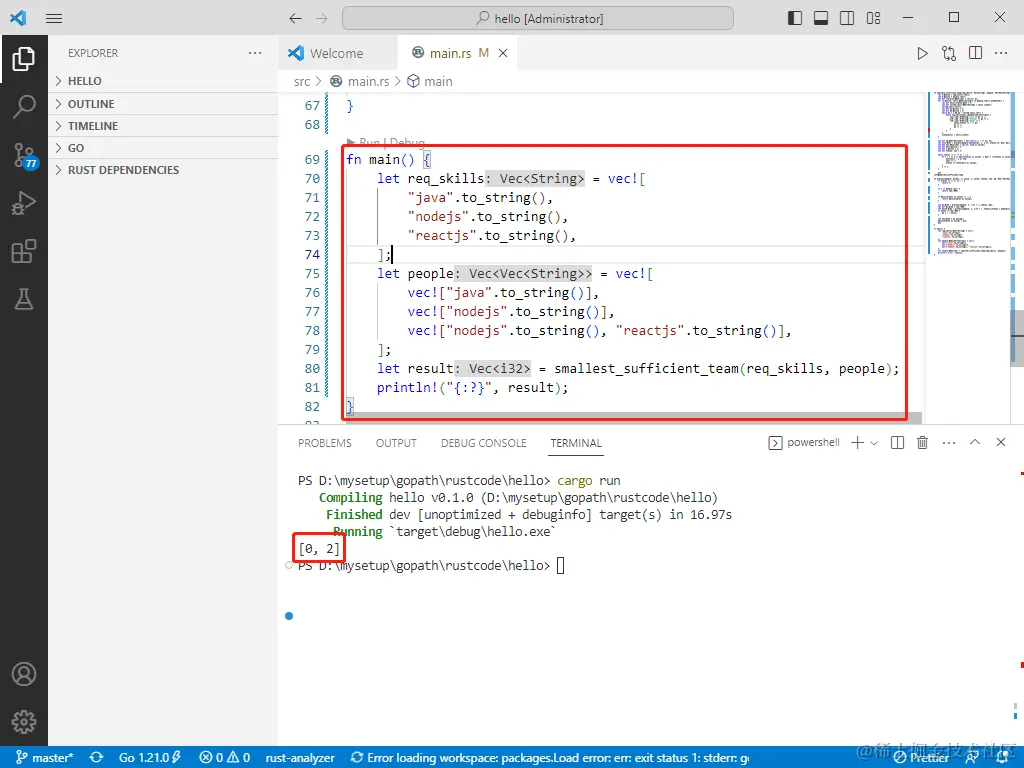The height and width of the screenshot is (768, 1024).
Task: Synchronize changes icon in status bar
Action: [x=97, y=758]
